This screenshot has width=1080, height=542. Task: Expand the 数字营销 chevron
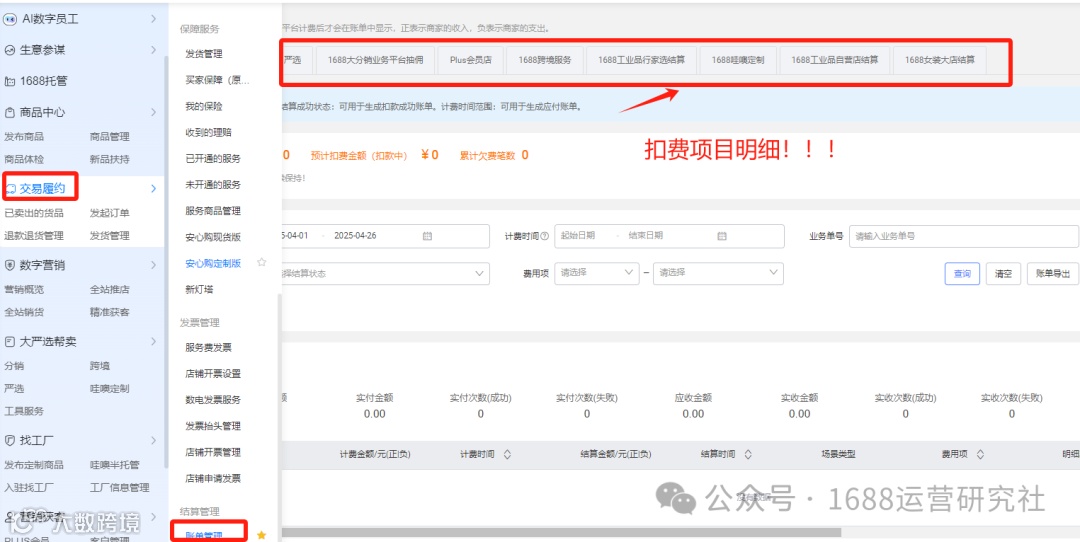point(153,265)
